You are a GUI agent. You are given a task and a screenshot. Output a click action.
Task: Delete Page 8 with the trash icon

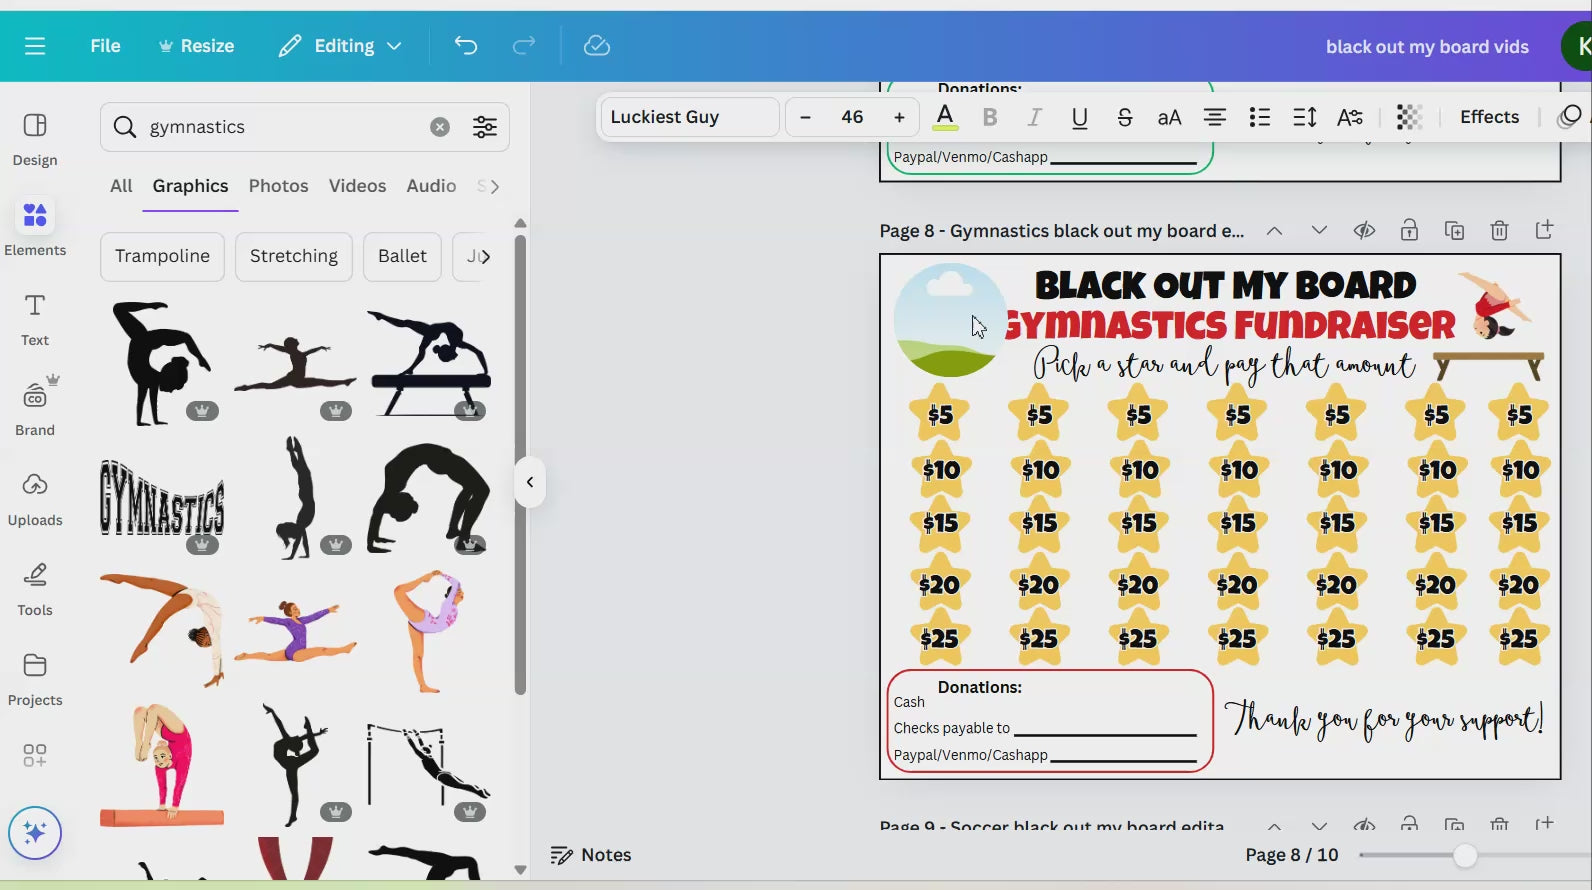point(1499,231)
